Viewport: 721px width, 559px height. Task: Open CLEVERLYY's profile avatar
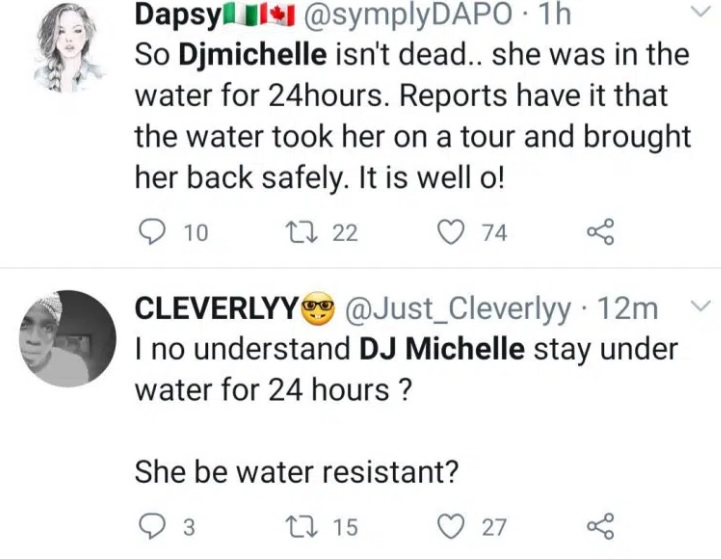coord(68,340)
